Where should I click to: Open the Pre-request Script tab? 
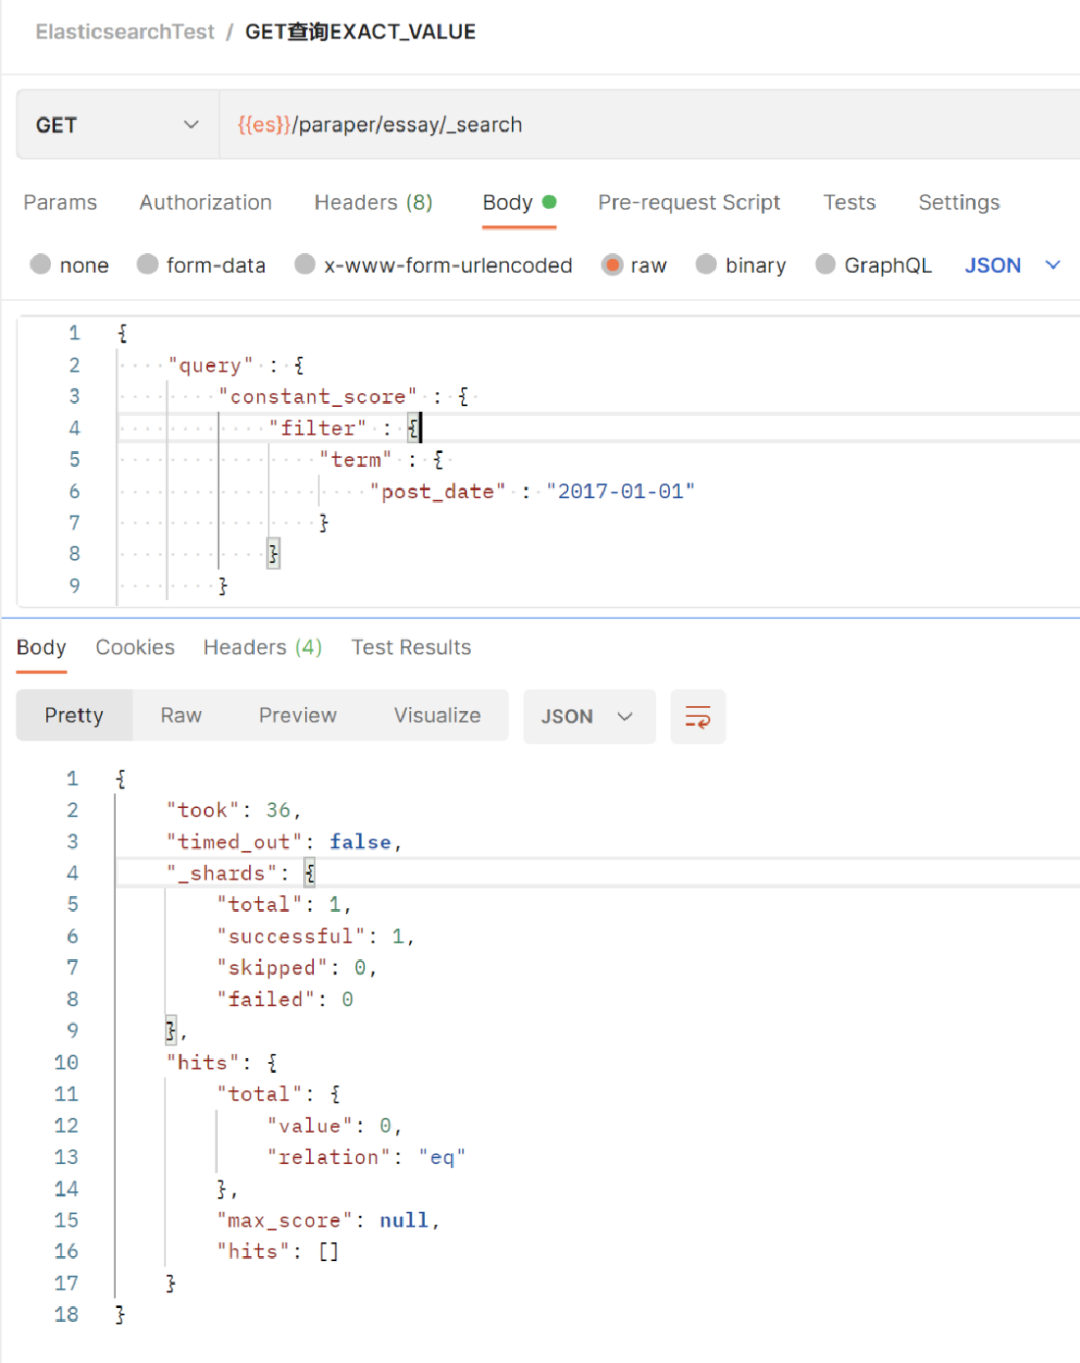click(689, 202)
